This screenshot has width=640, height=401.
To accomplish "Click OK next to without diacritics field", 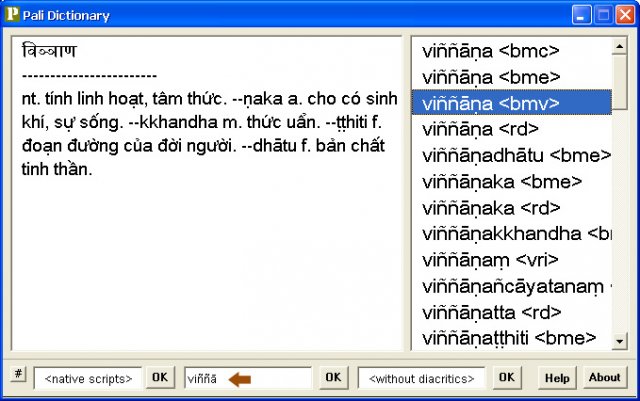I will pos(507,377).
